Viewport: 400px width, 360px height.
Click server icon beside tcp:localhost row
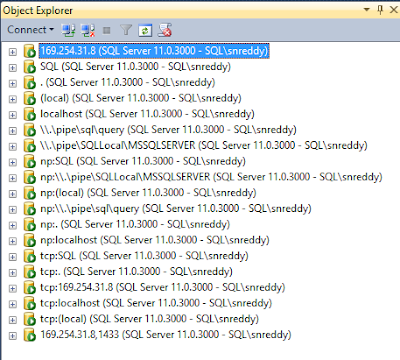(29, 303)
